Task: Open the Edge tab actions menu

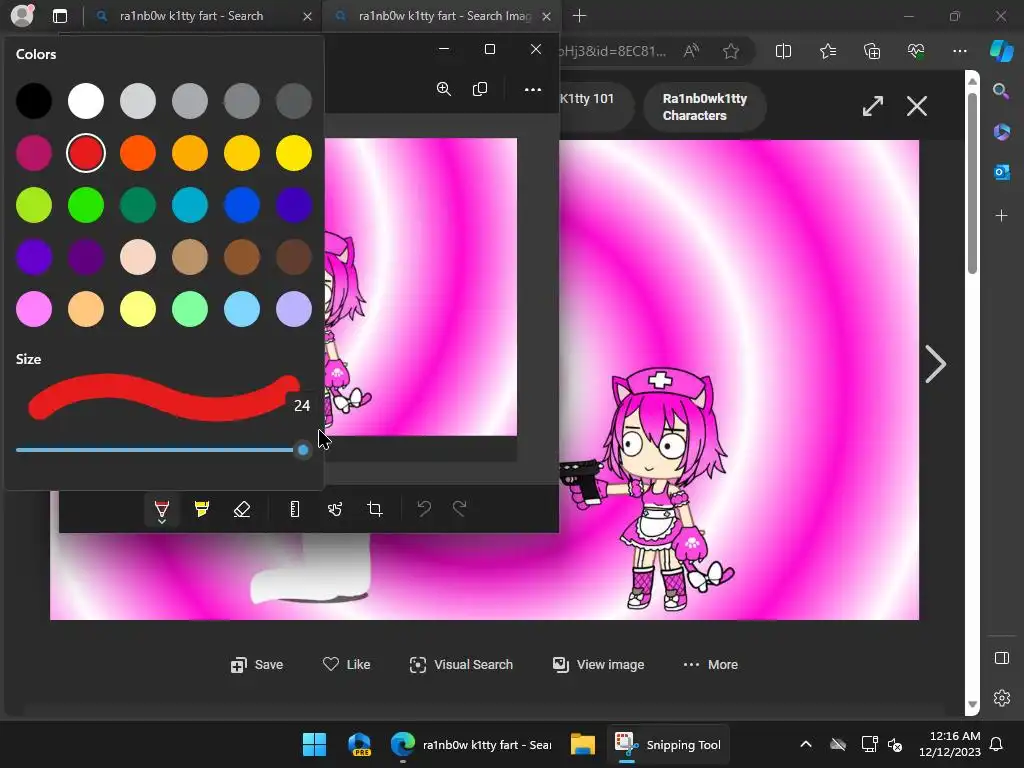Action: [60, 16]
